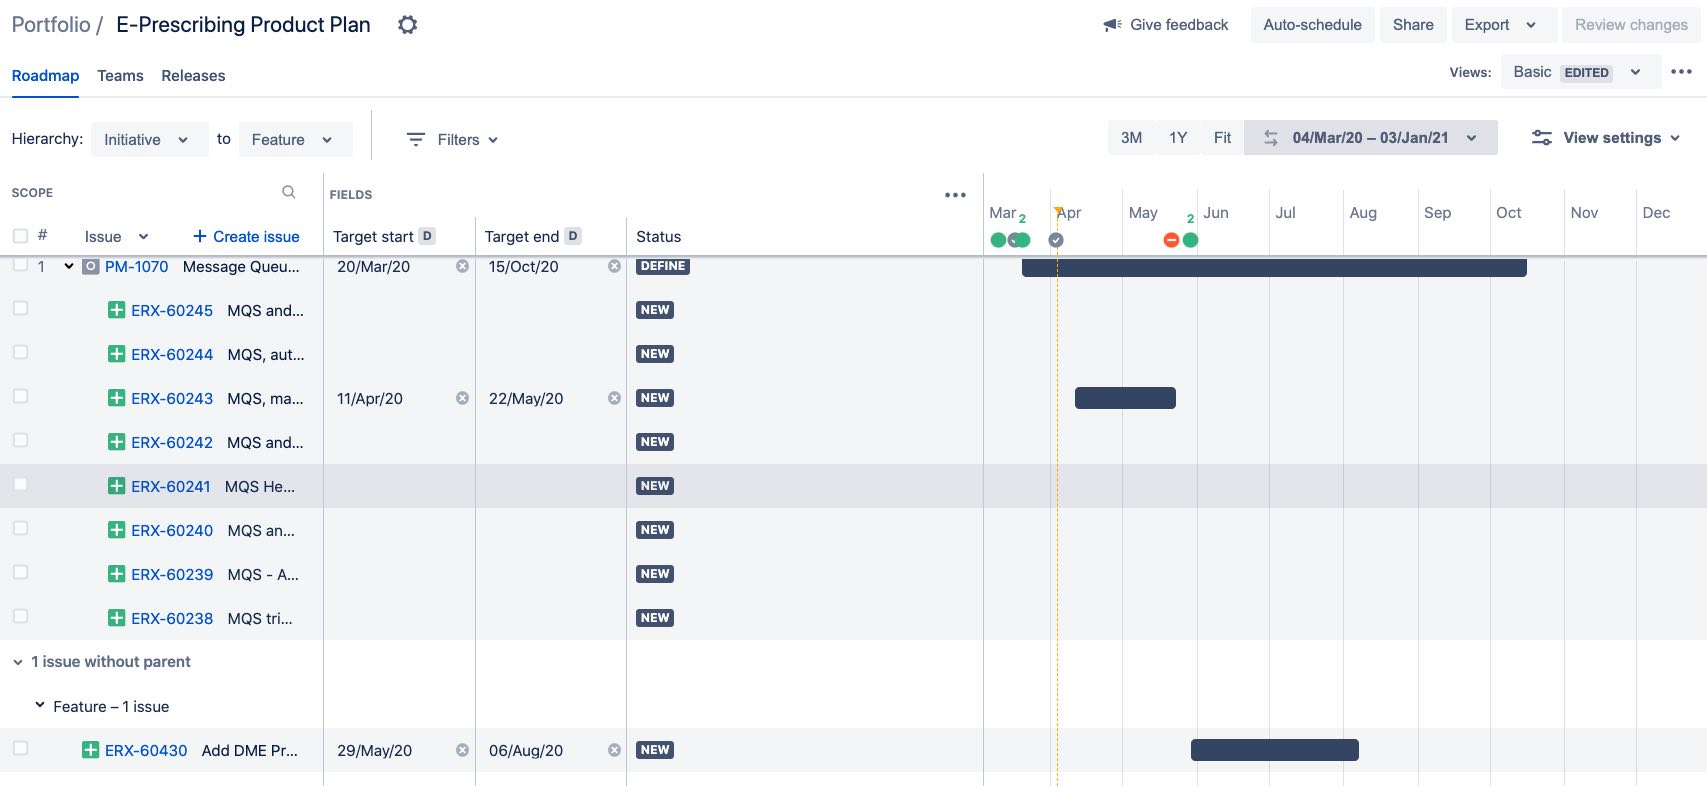This screenshot has height=786, width=1707.
Task: Select the 3M timeframe
Action: click(1131, 138)
